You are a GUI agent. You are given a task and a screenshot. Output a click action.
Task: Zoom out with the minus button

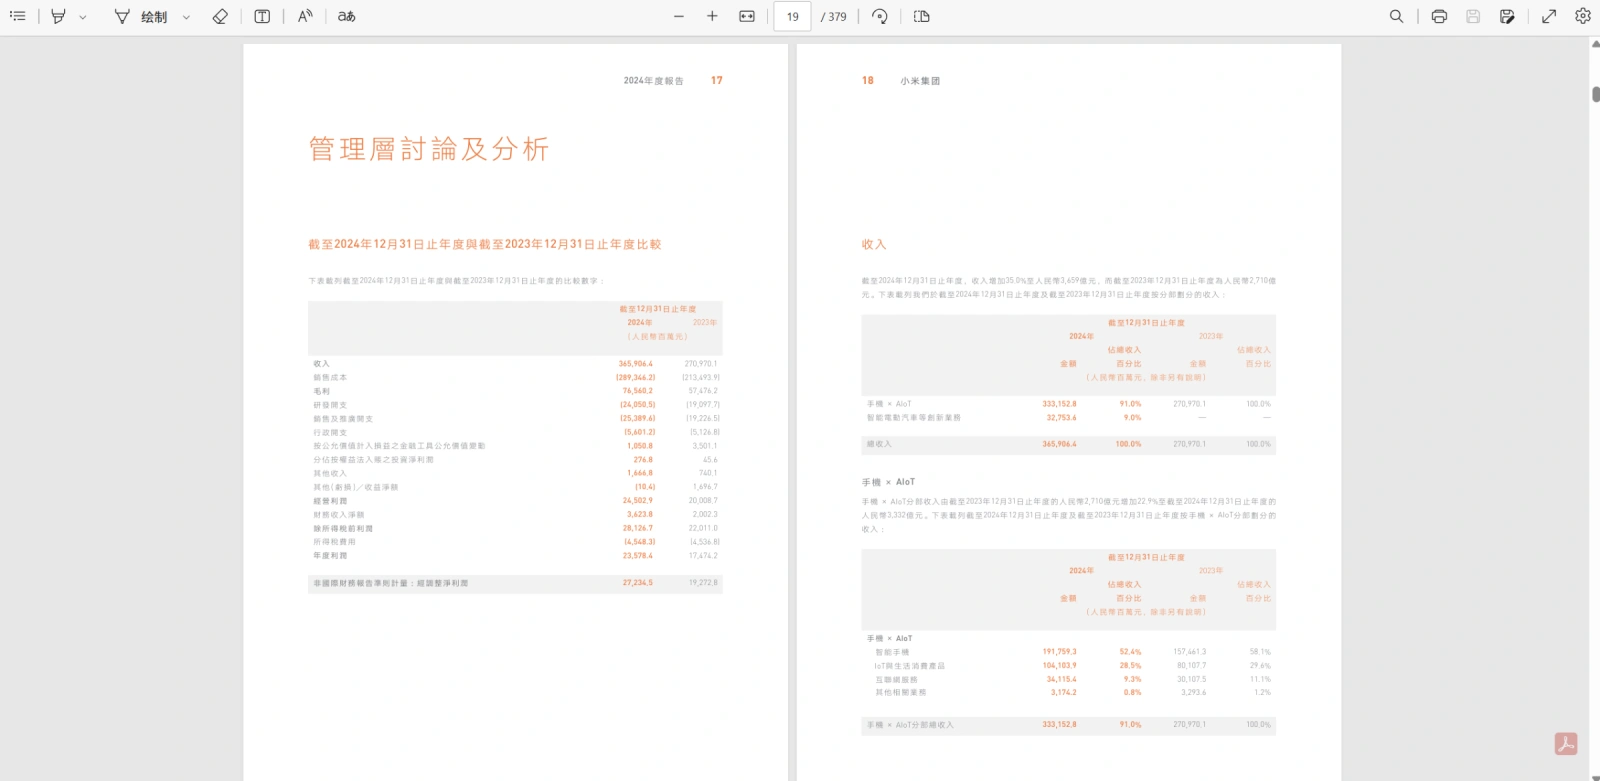679,16
